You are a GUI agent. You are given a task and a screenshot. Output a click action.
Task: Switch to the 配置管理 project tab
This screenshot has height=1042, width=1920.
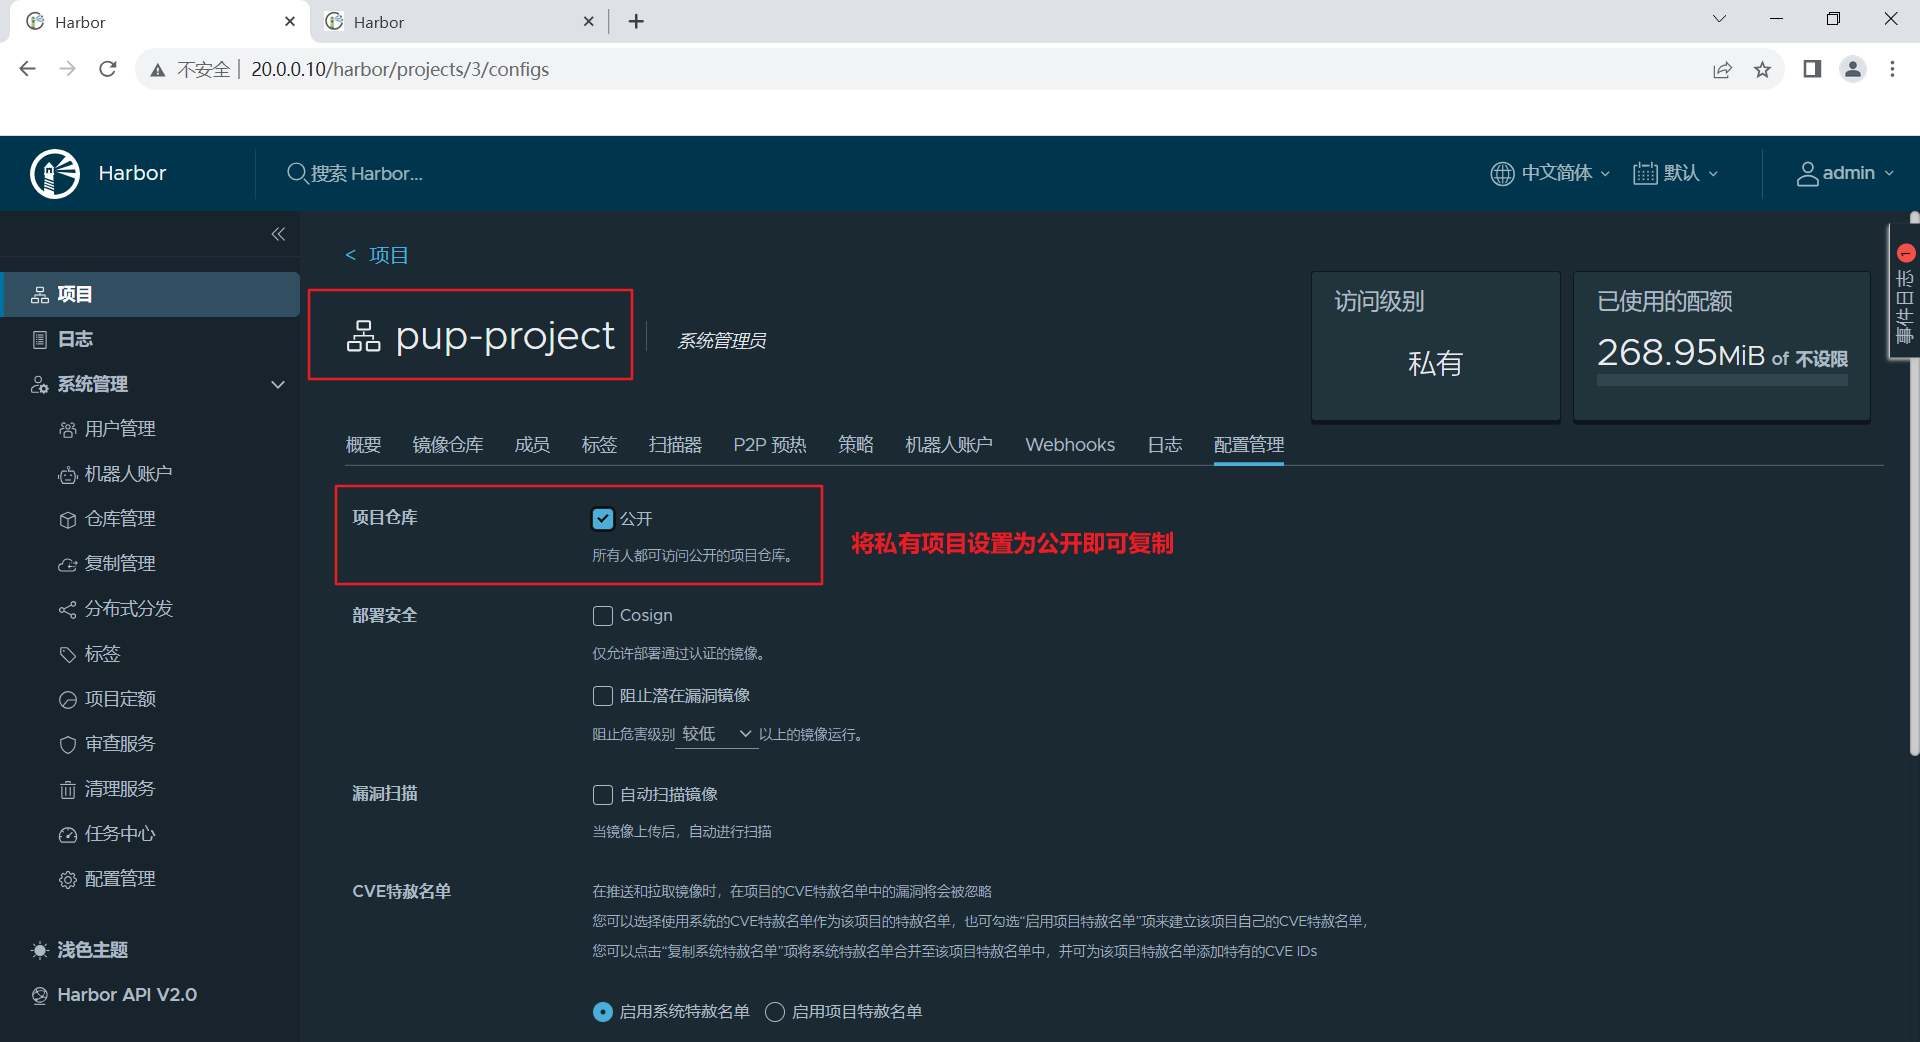pyautogui.click(x=1249, y=444)
